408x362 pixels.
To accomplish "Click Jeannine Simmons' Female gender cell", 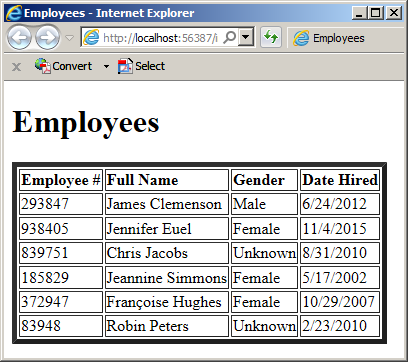I will pos(264,277).
